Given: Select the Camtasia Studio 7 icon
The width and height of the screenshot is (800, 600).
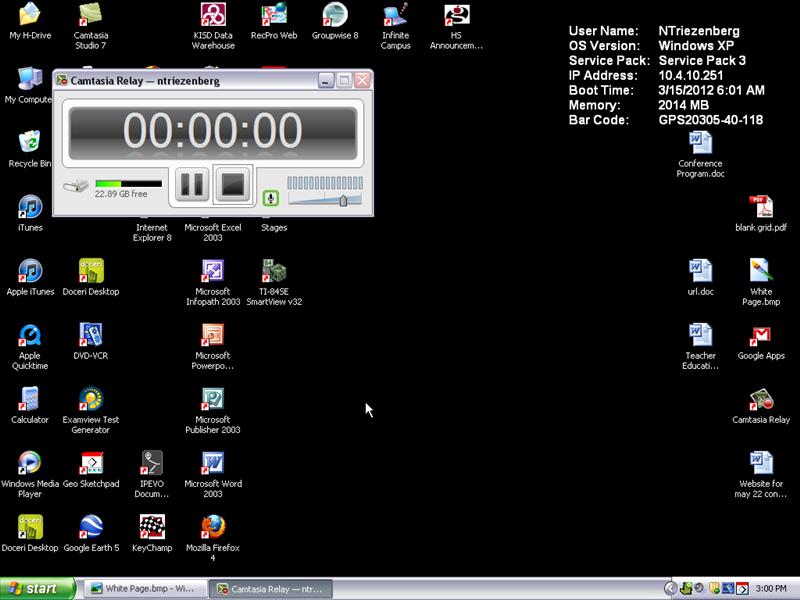Looking at the screenshot, I should click(x=90, y=26).
